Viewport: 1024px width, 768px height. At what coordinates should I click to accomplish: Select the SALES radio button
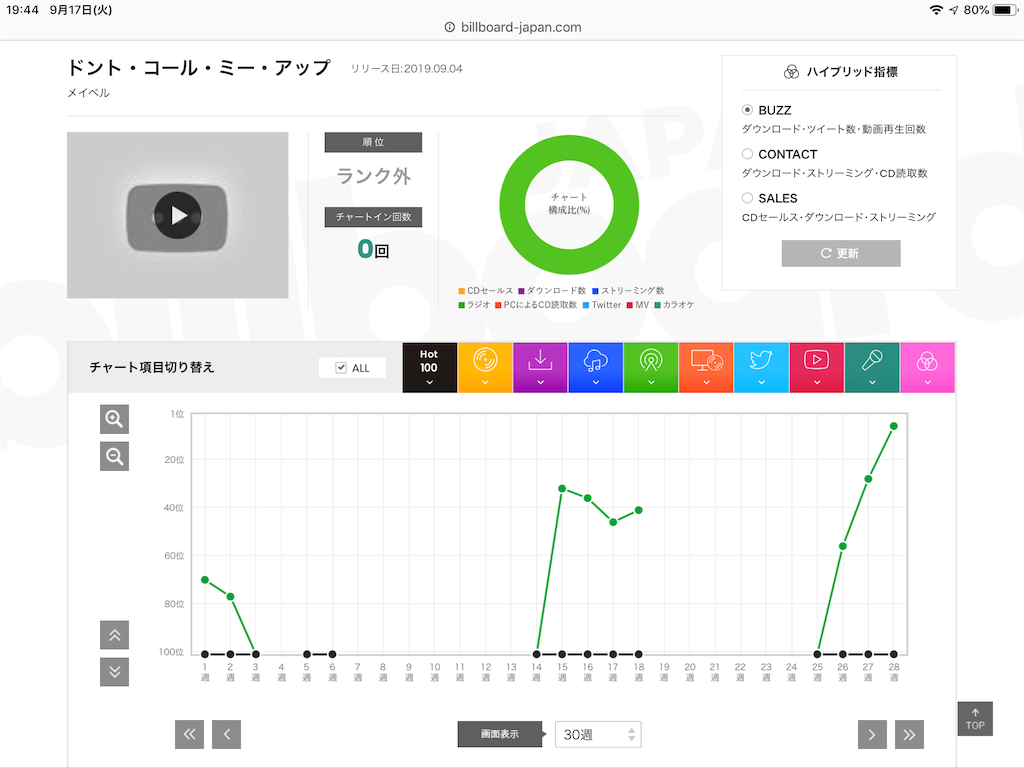coord(748,198)
